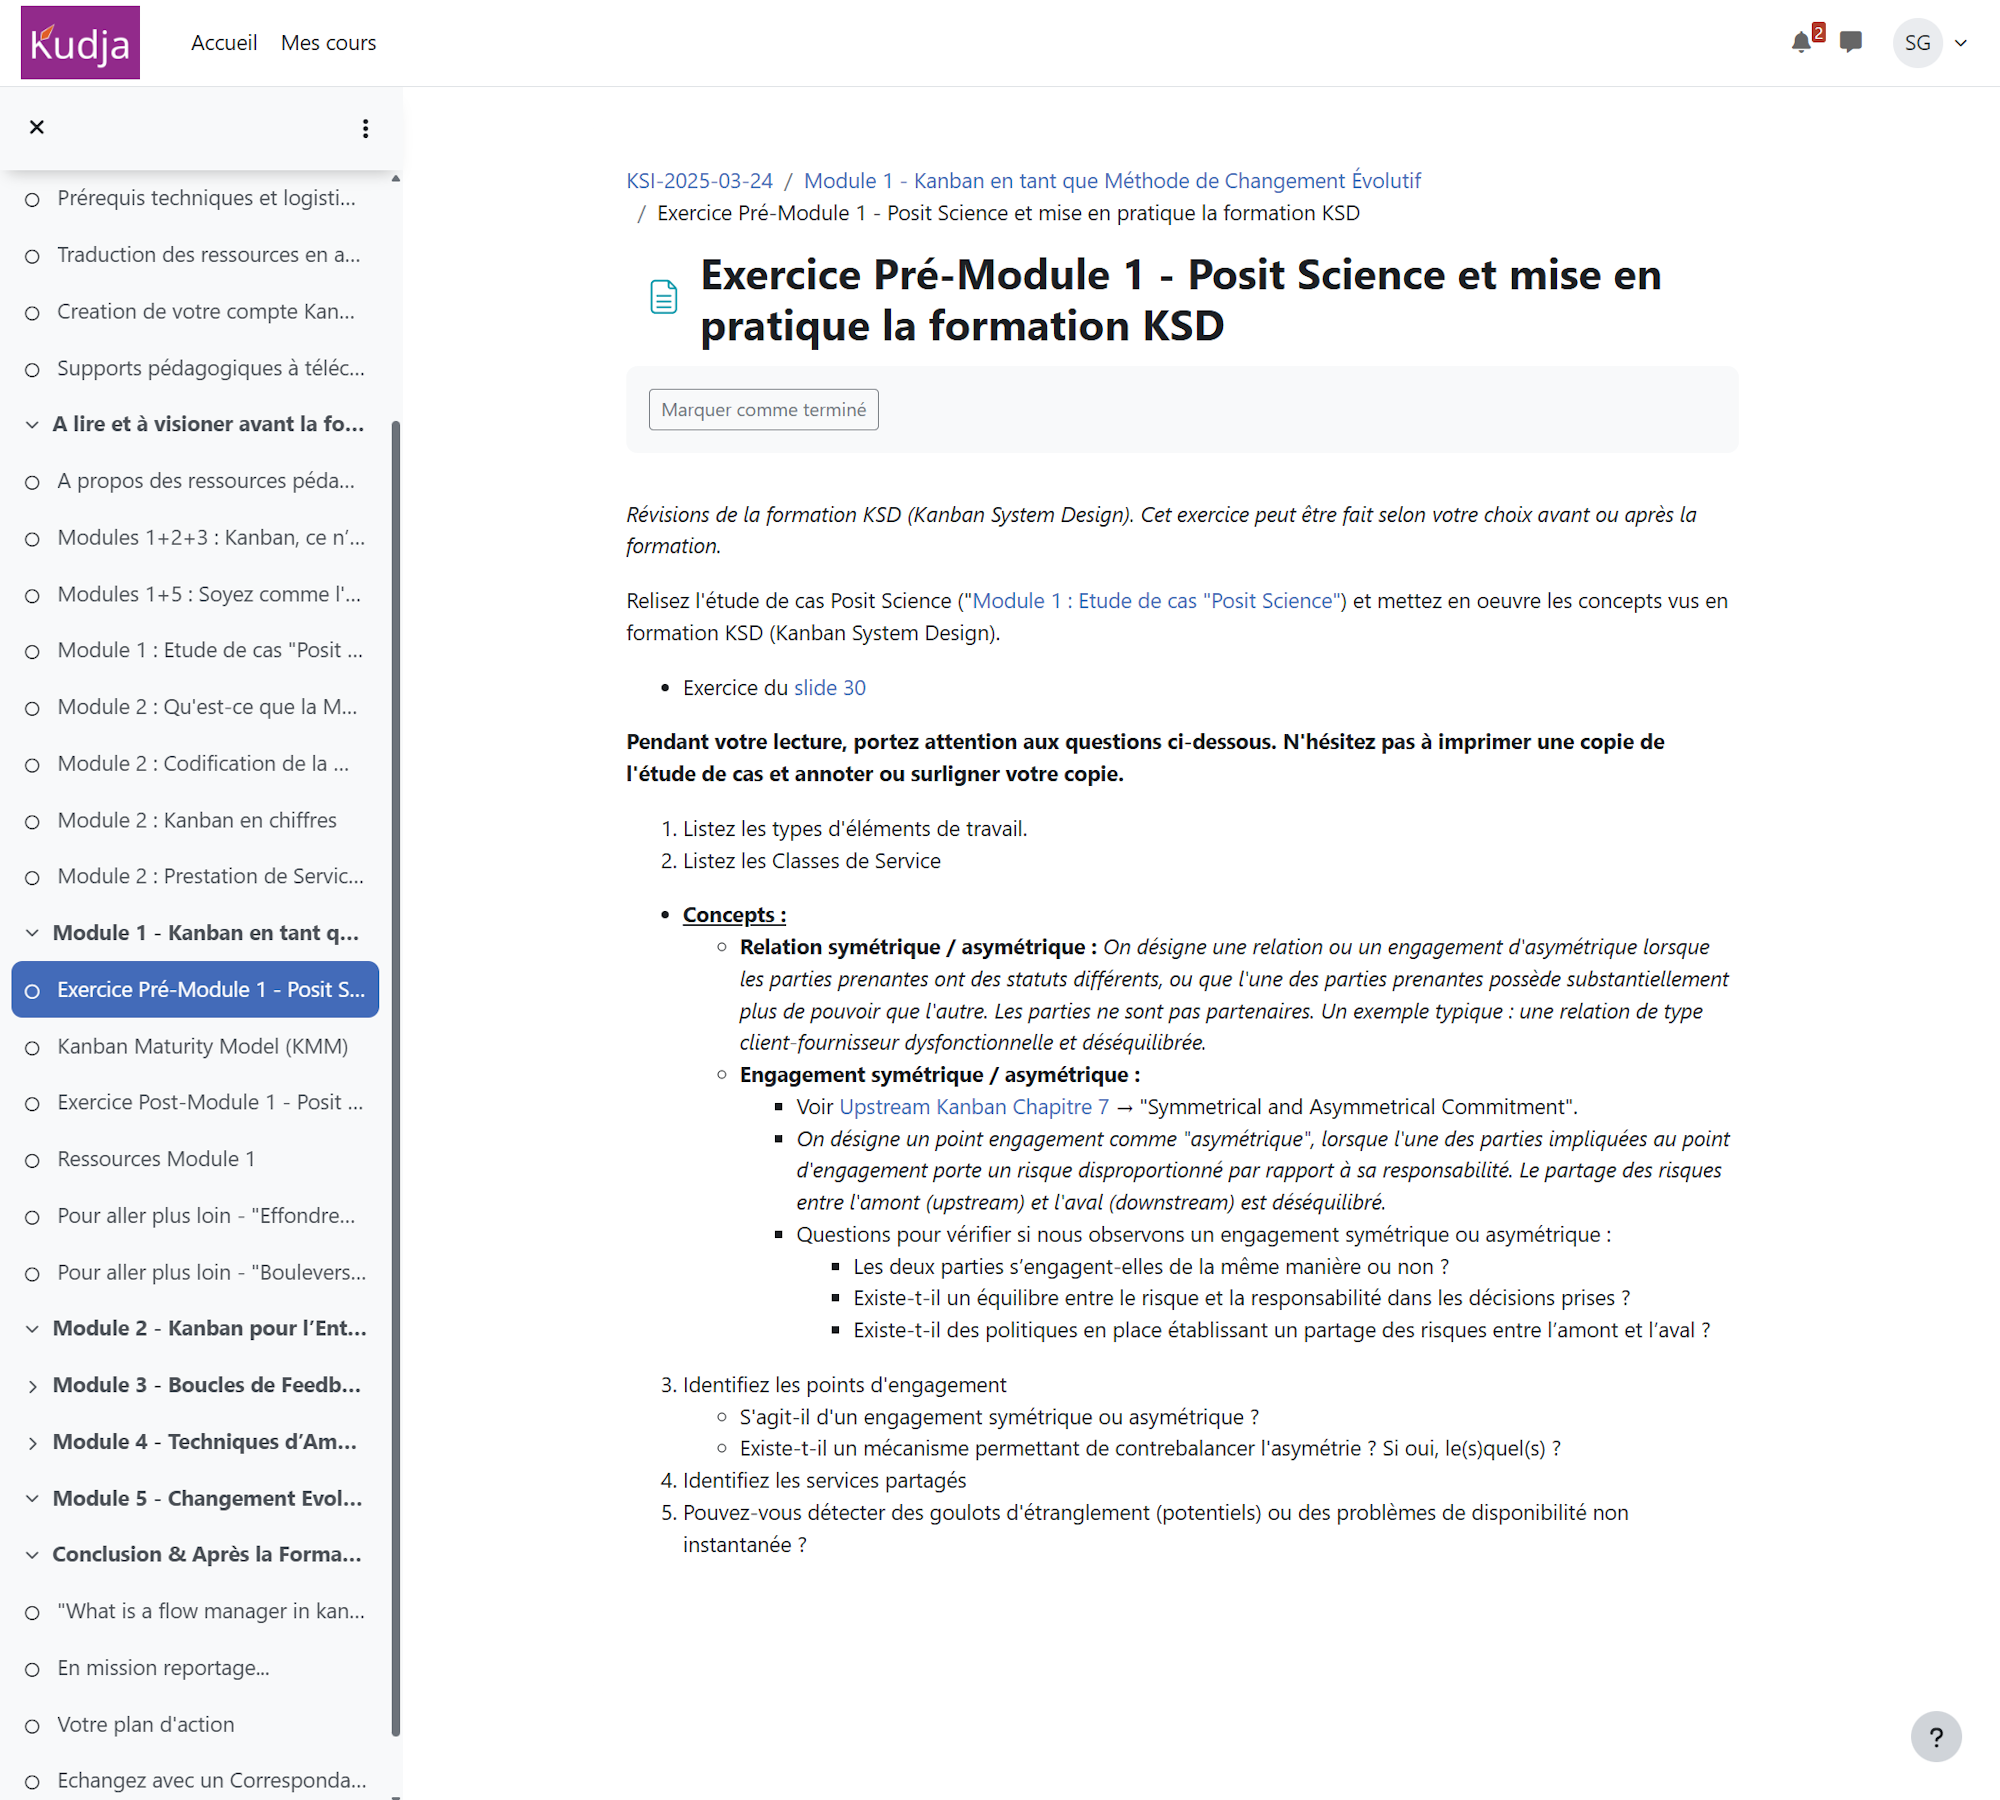Open 'A propos des ressources péda...' item
This screenshot has height=1800, width=2000.
click(x=206, y=481)
